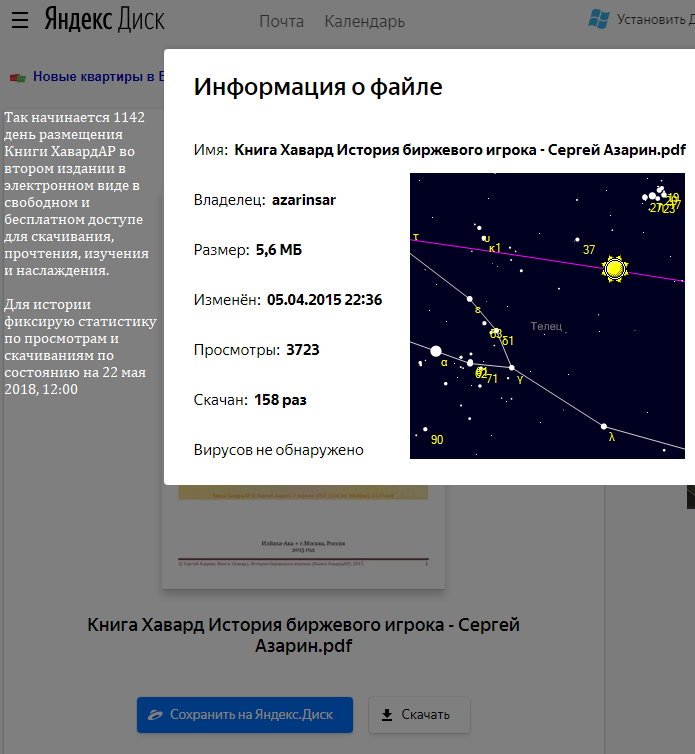Go to Календарь in the header
Image resolution: width=695 pixels, height=754 pixels.
365,21
